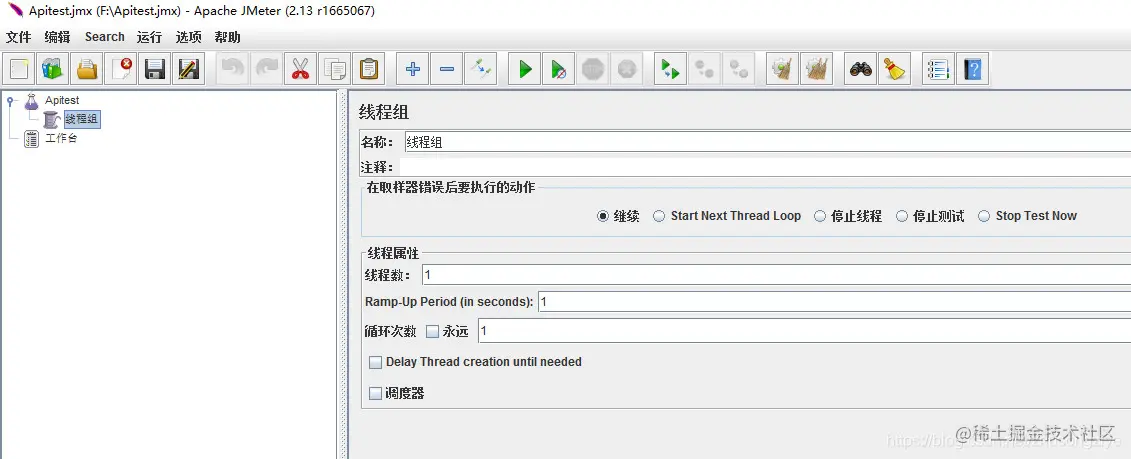The image size is (1131, 459).
Task: Select 工作台 workbench tree item
Action: pyautogui.click(x=61, y=138)
